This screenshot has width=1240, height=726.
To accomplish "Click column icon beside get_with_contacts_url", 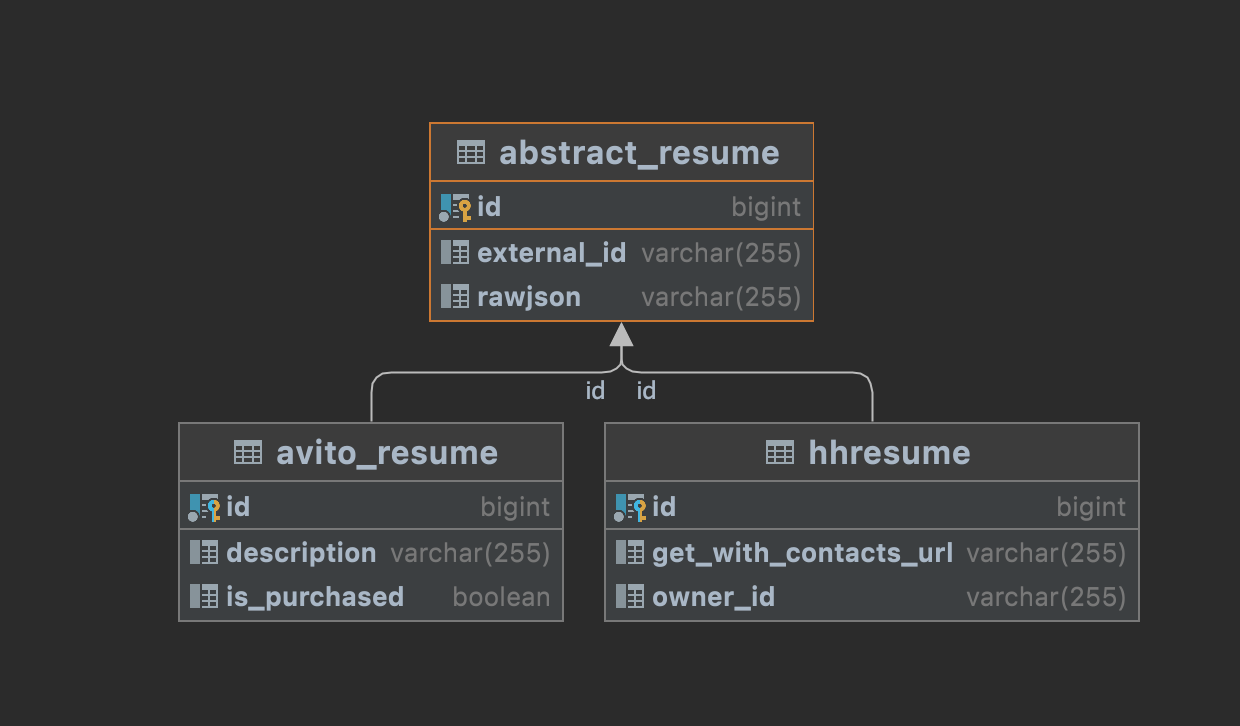I will 630,553.
